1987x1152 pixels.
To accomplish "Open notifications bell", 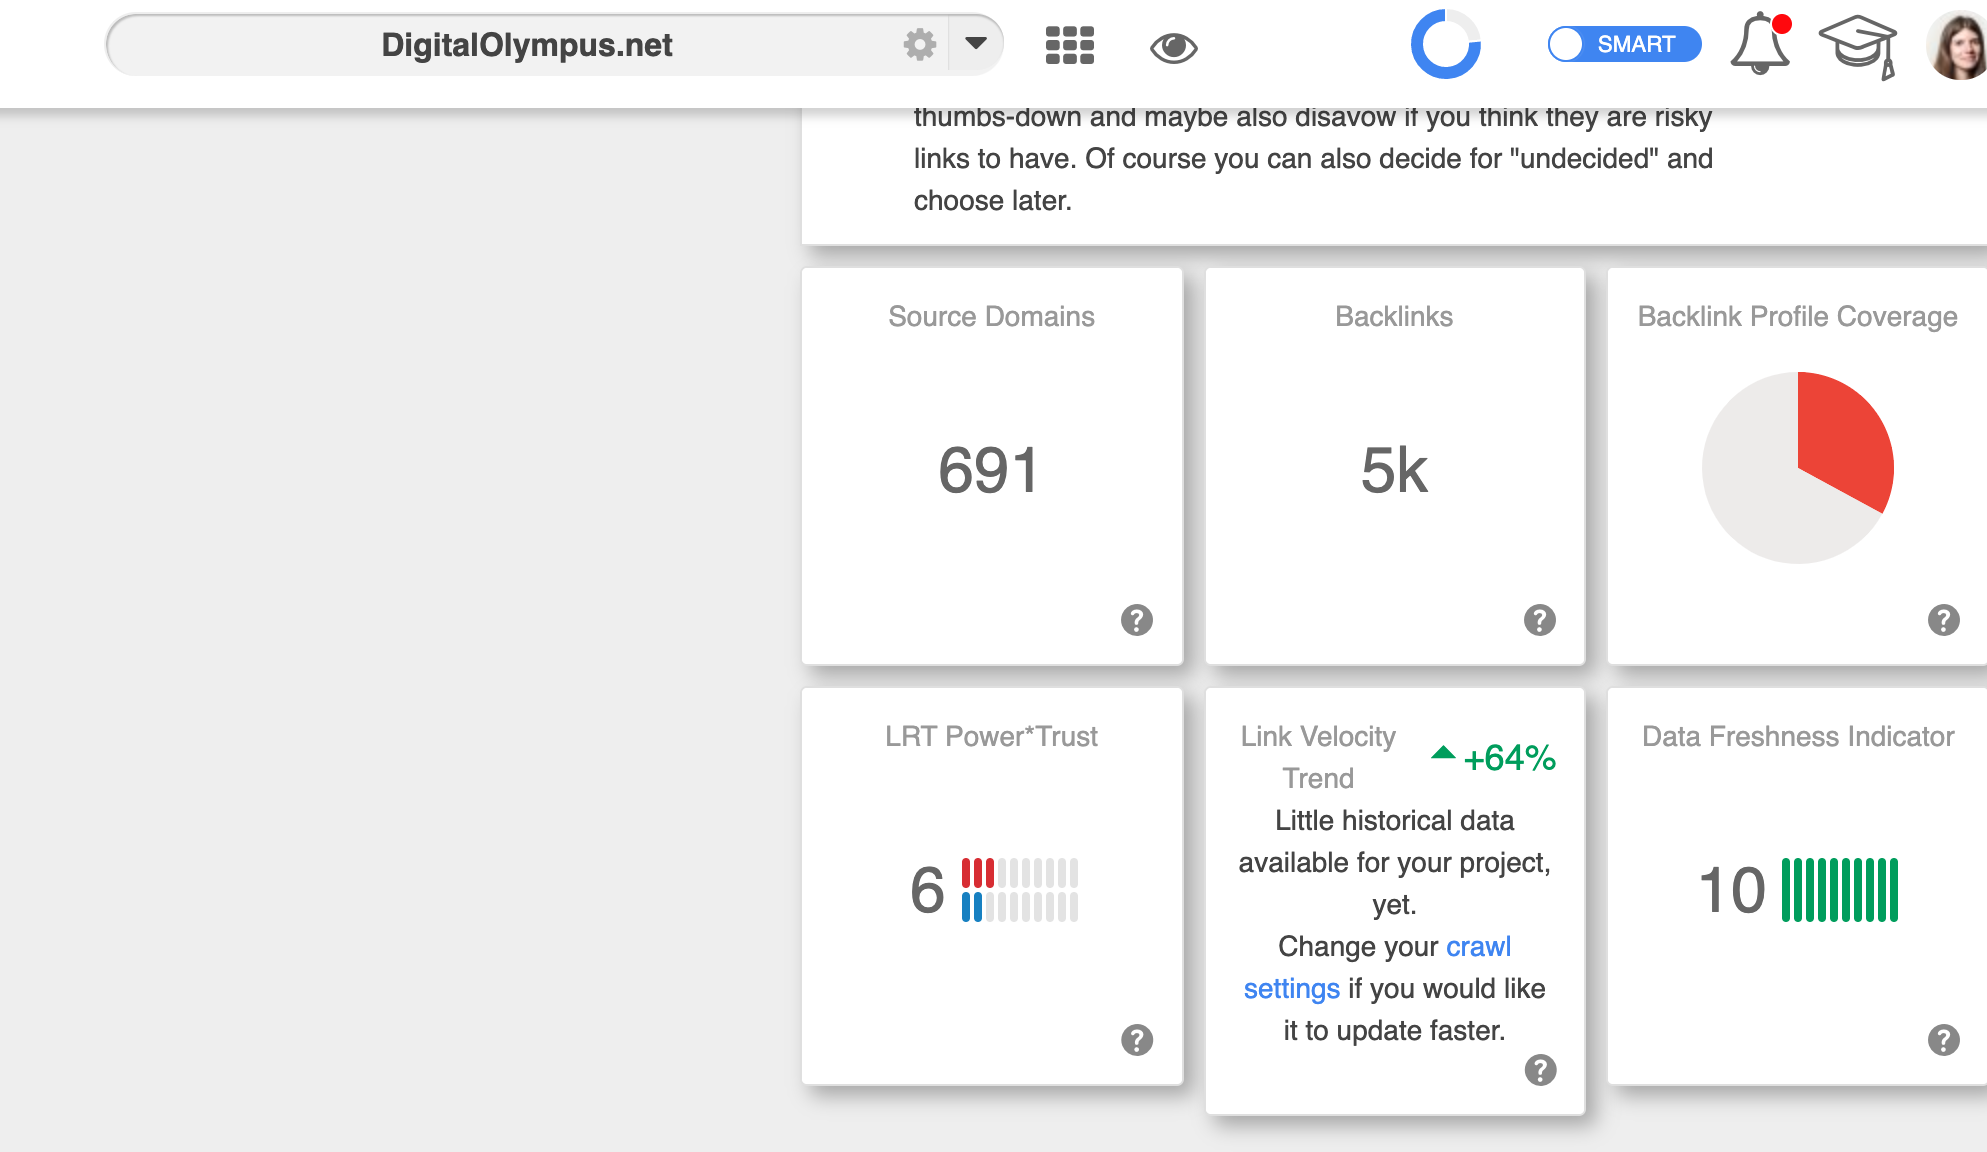I will (x=1760, y=43).
